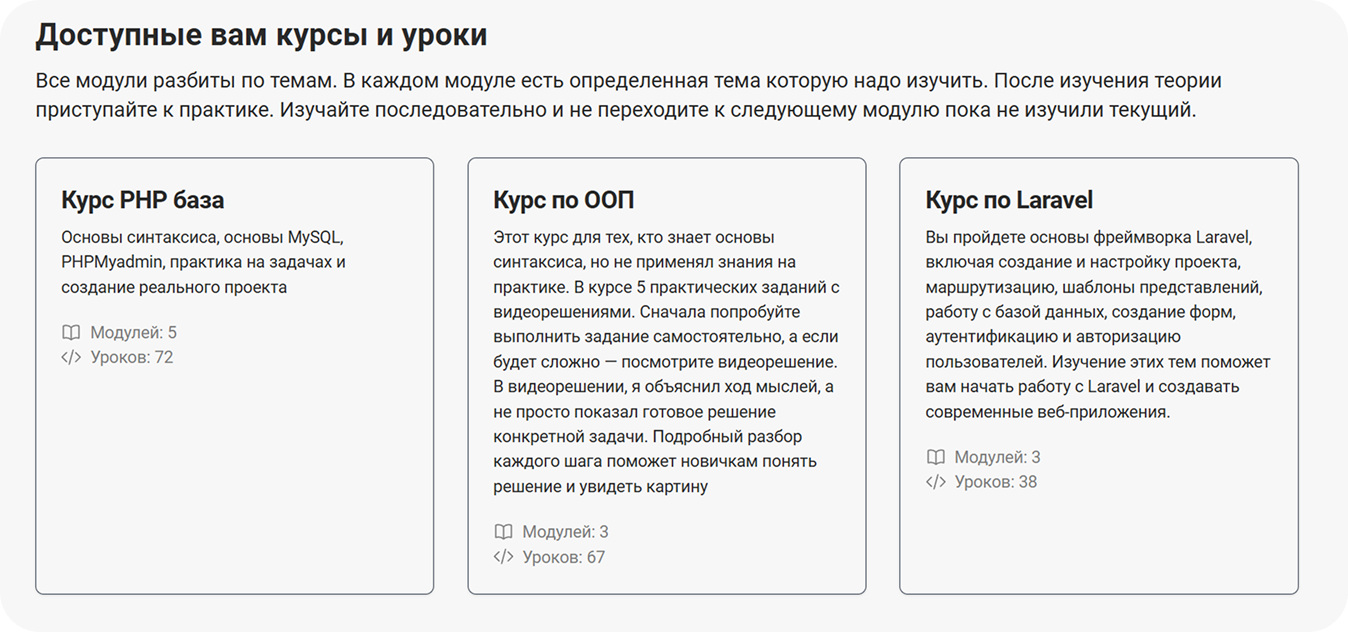Click the intro paragraph about modules and themes

click(628, 95)
